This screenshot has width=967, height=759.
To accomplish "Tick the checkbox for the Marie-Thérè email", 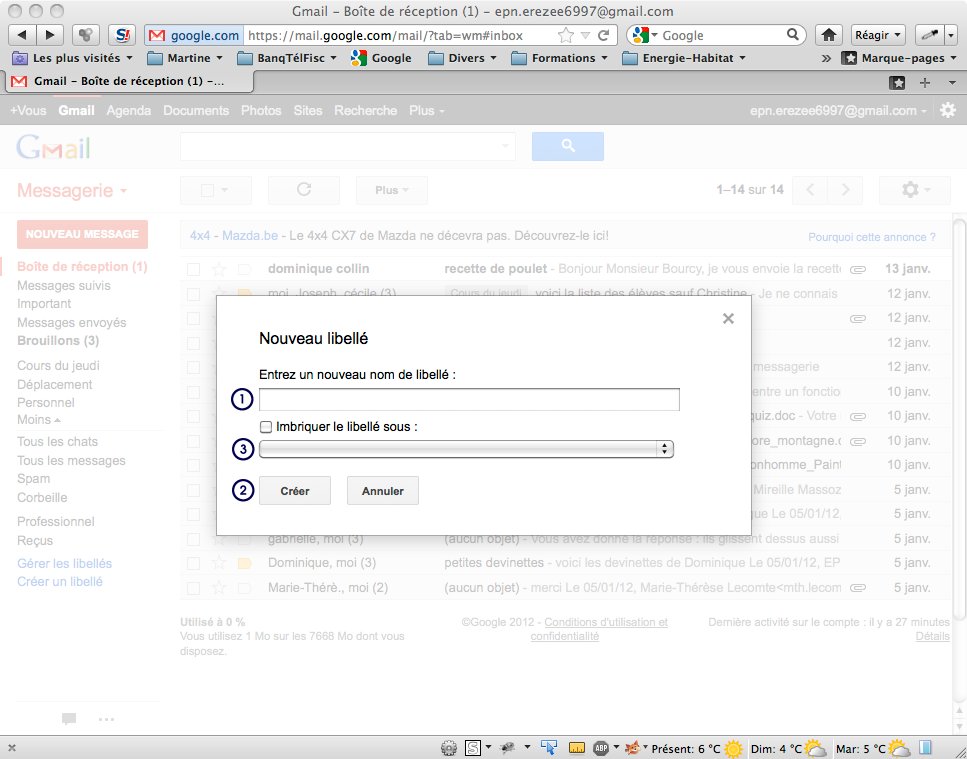I will pos(194,588).
